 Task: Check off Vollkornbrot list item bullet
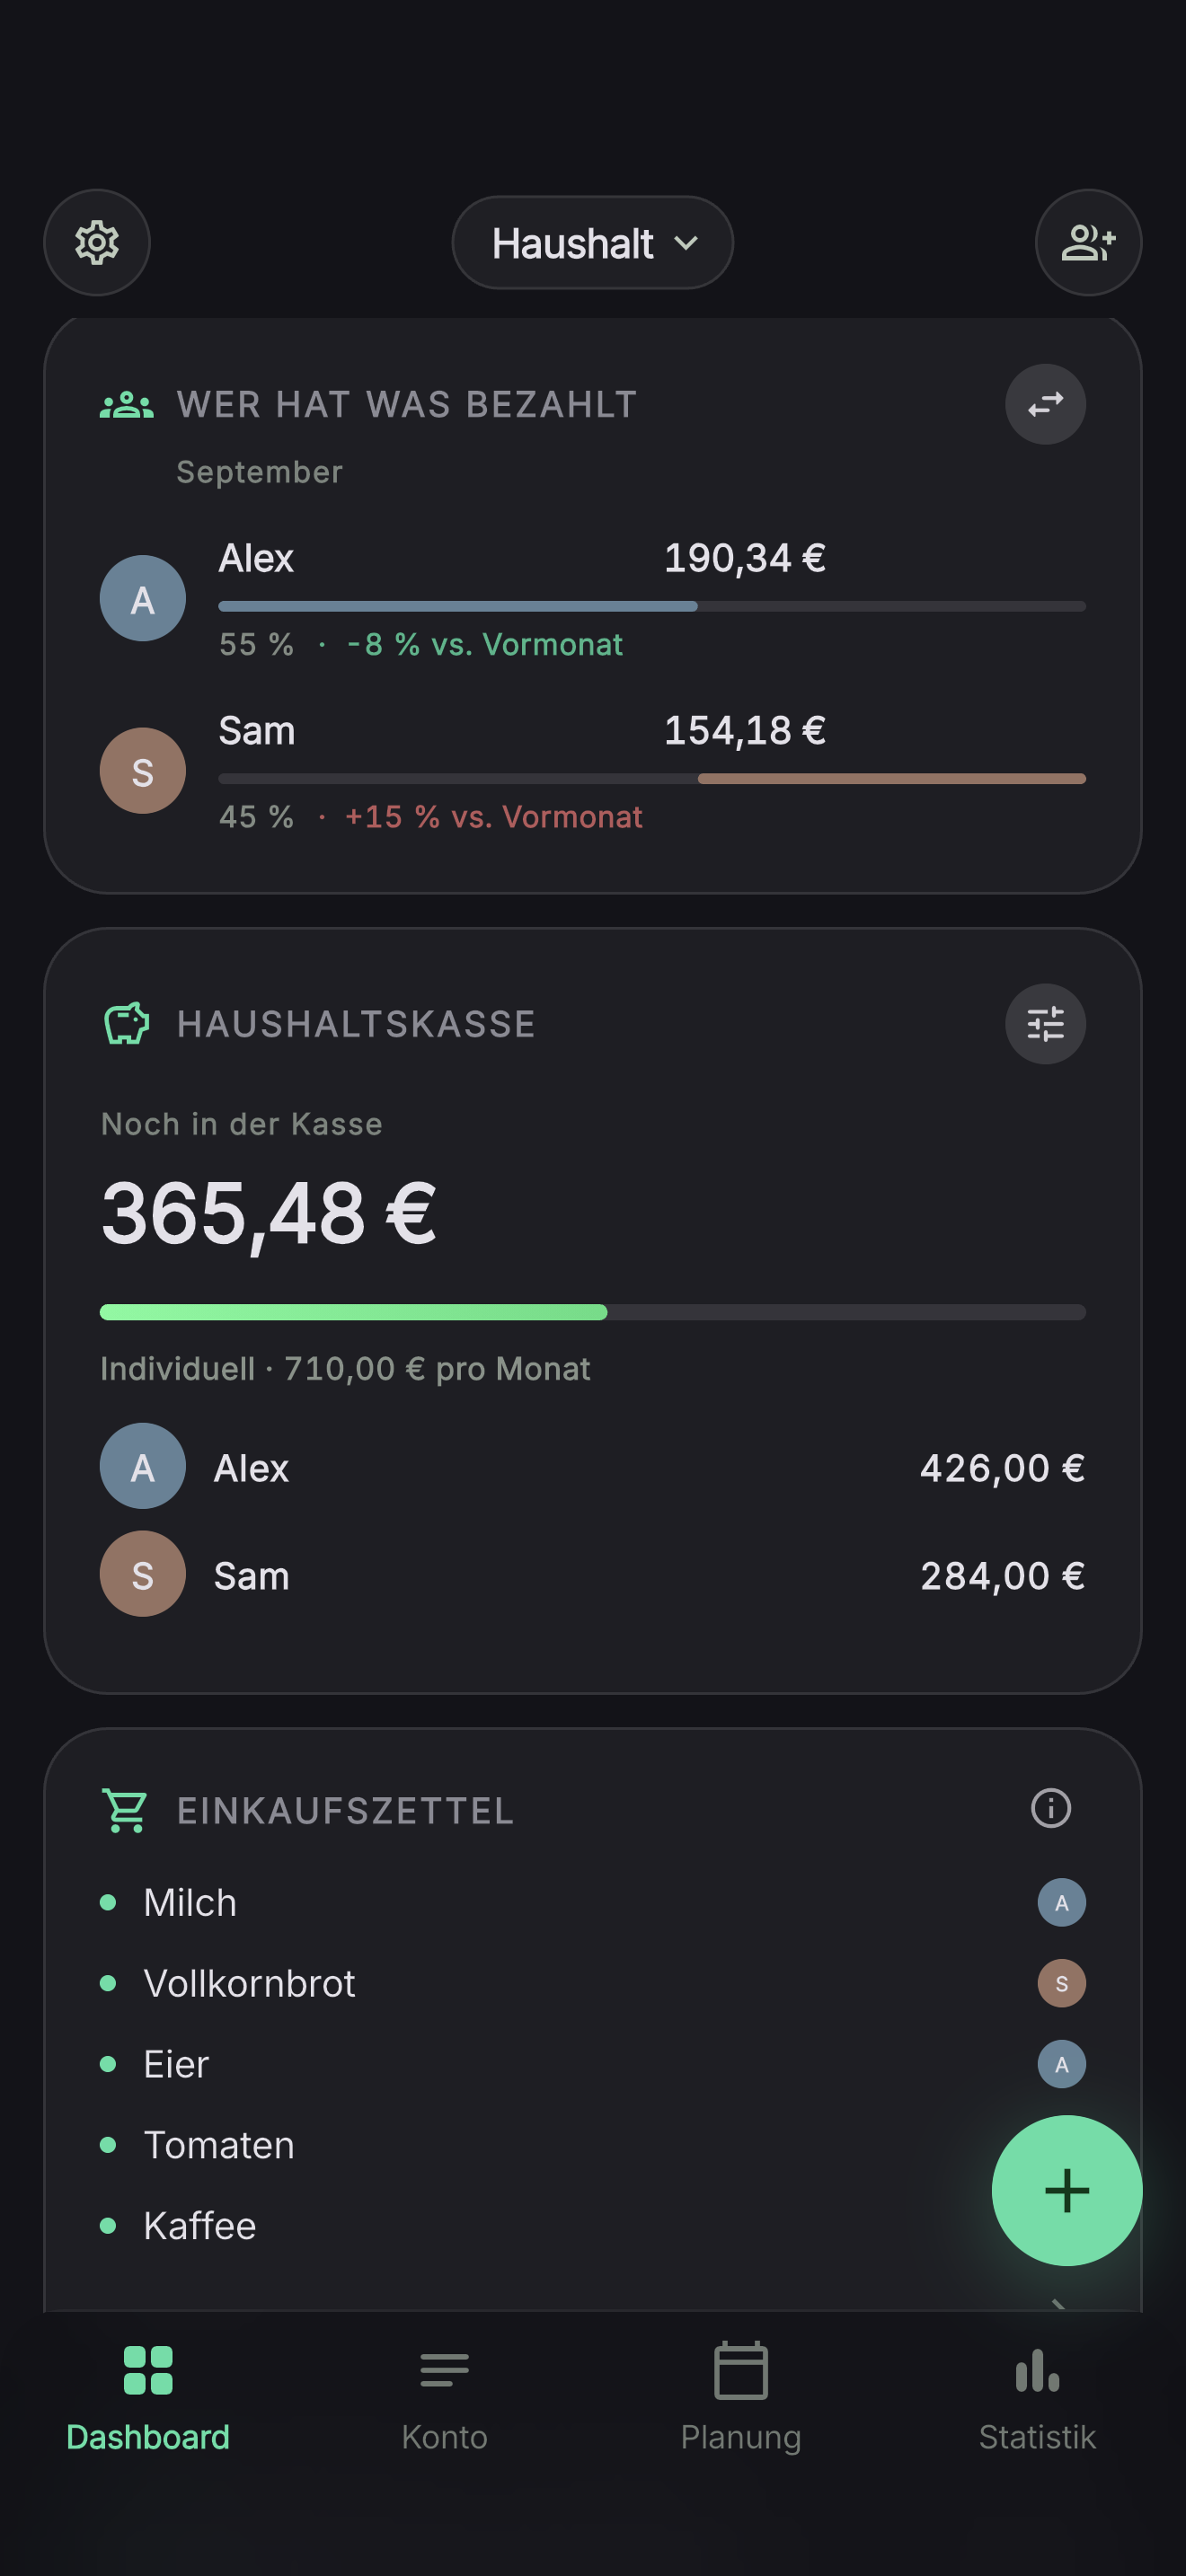click(x=108, y=1983)
